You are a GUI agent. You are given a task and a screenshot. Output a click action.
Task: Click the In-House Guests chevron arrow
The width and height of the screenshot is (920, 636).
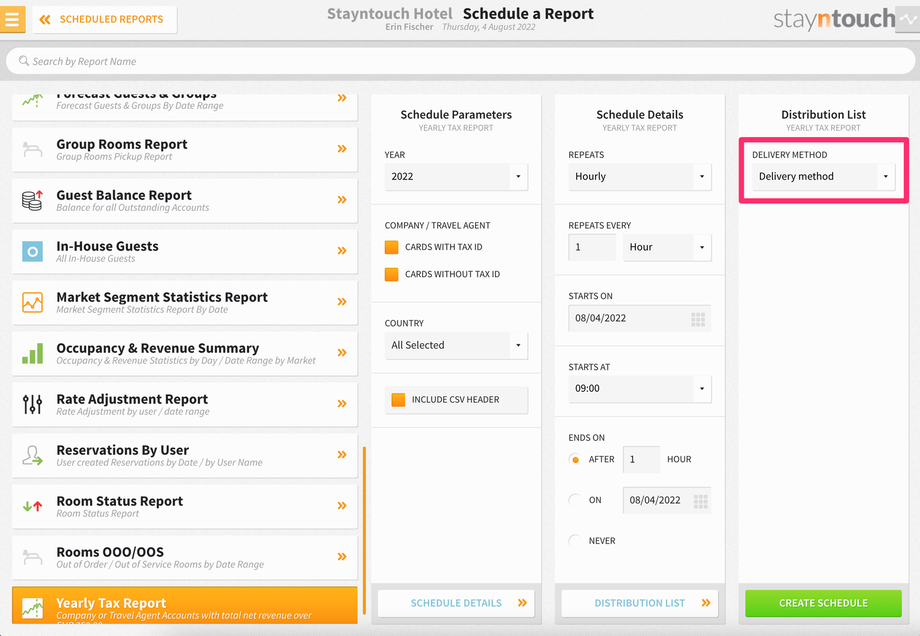click(342, 251)
